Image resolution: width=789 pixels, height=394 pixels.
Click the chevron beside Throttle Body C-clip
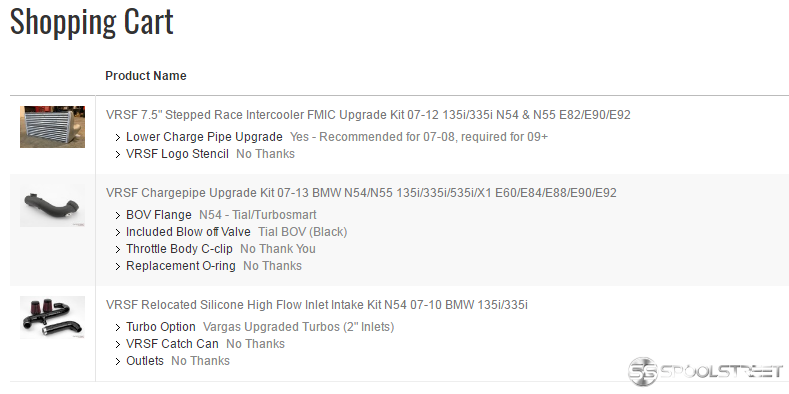pyautogui.click(x=118, y=250)
